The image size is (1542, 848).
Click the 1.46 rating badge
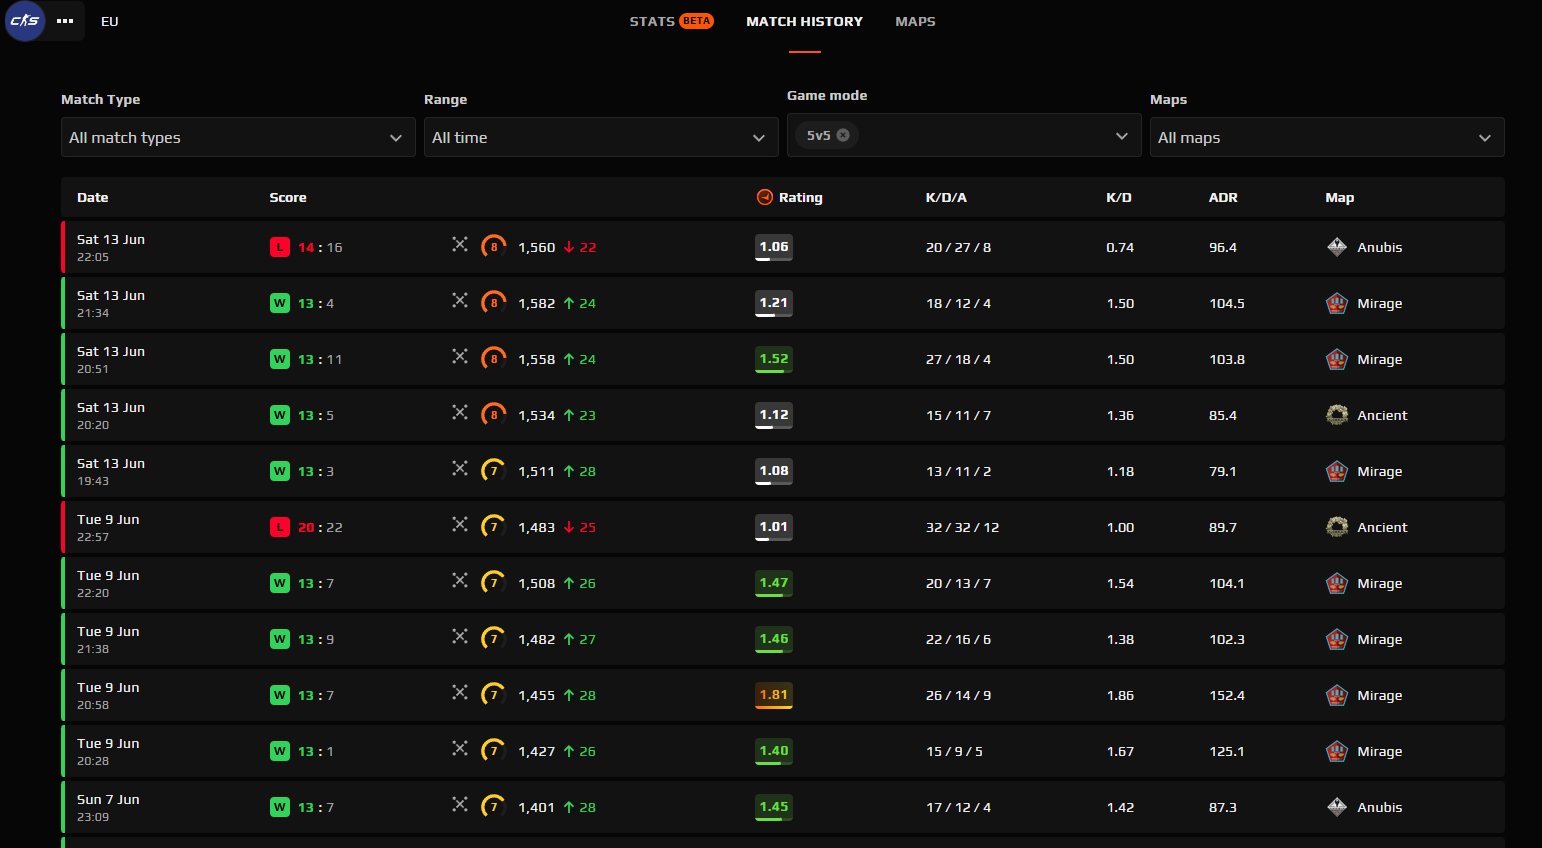[x=774, y=639]
